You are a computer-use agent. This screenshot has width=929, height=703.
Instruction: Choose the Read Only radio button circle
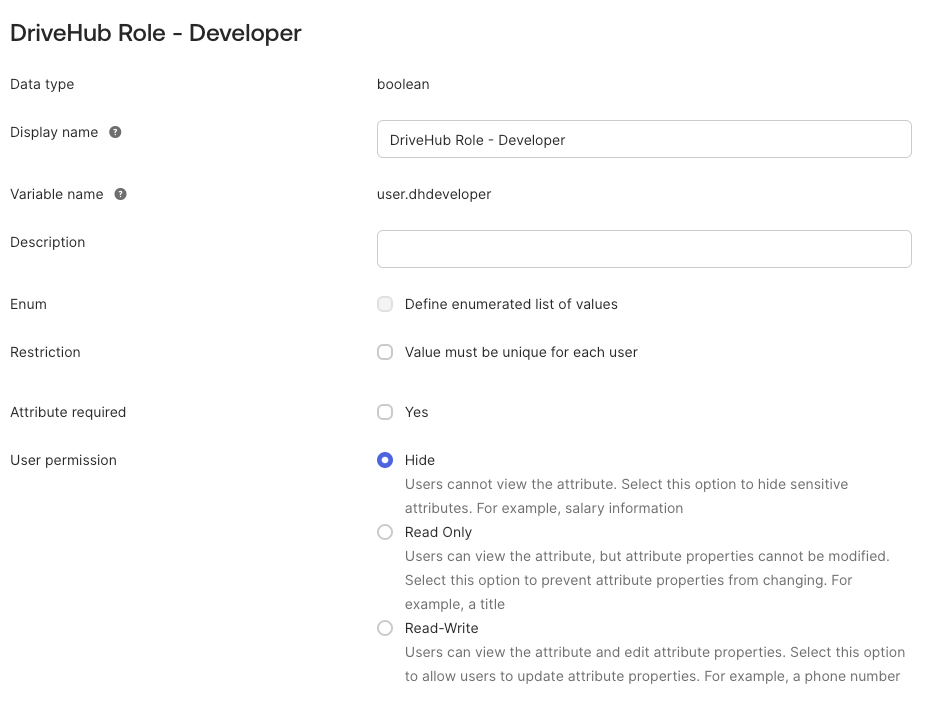tap(385, 532)
